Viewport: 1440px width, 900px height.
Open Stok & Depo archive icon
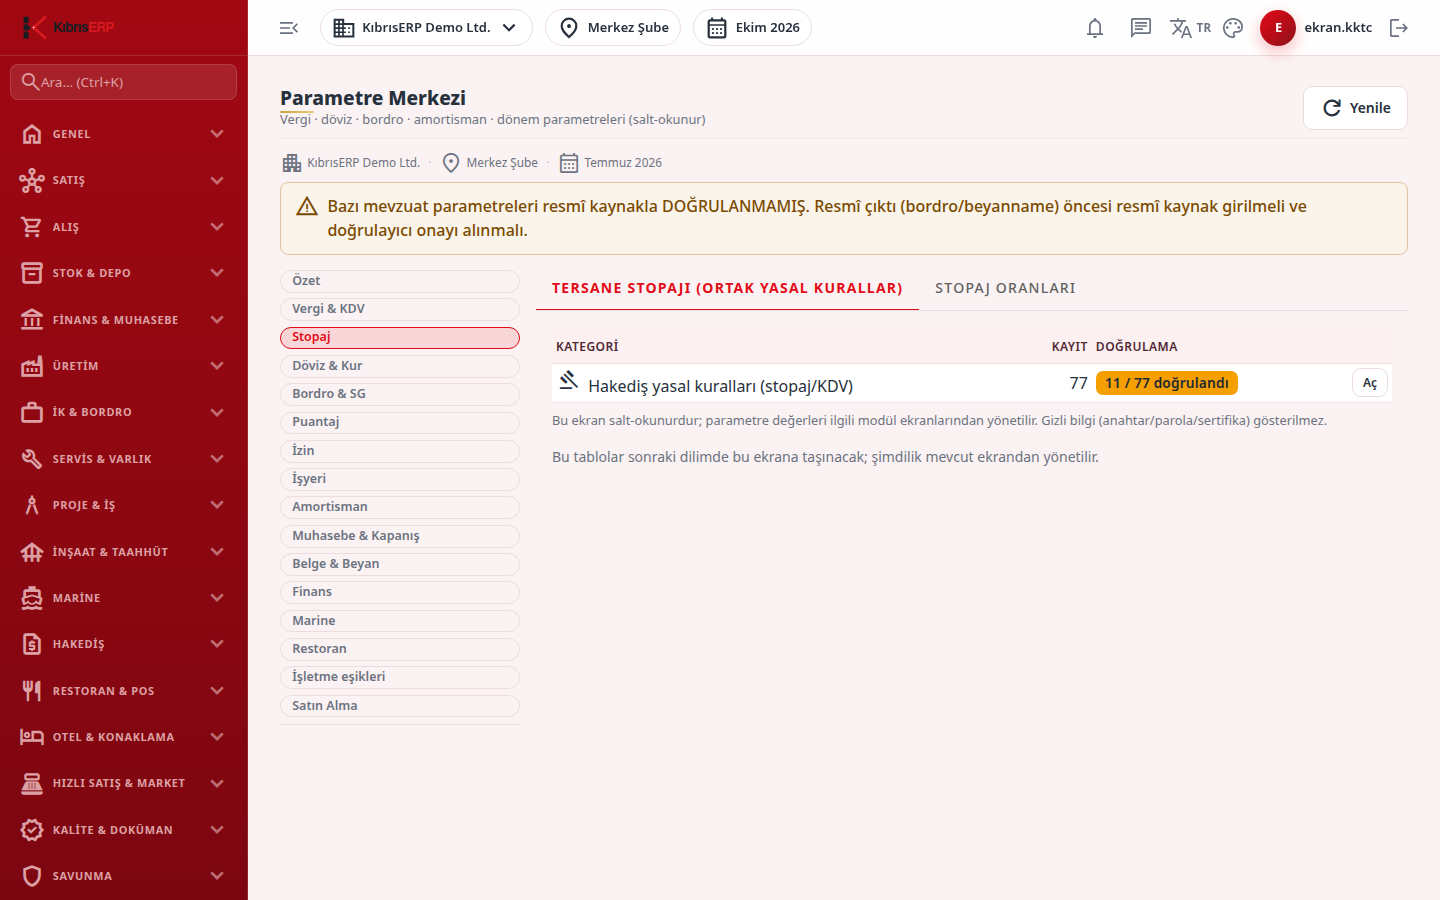pos(32,273)
